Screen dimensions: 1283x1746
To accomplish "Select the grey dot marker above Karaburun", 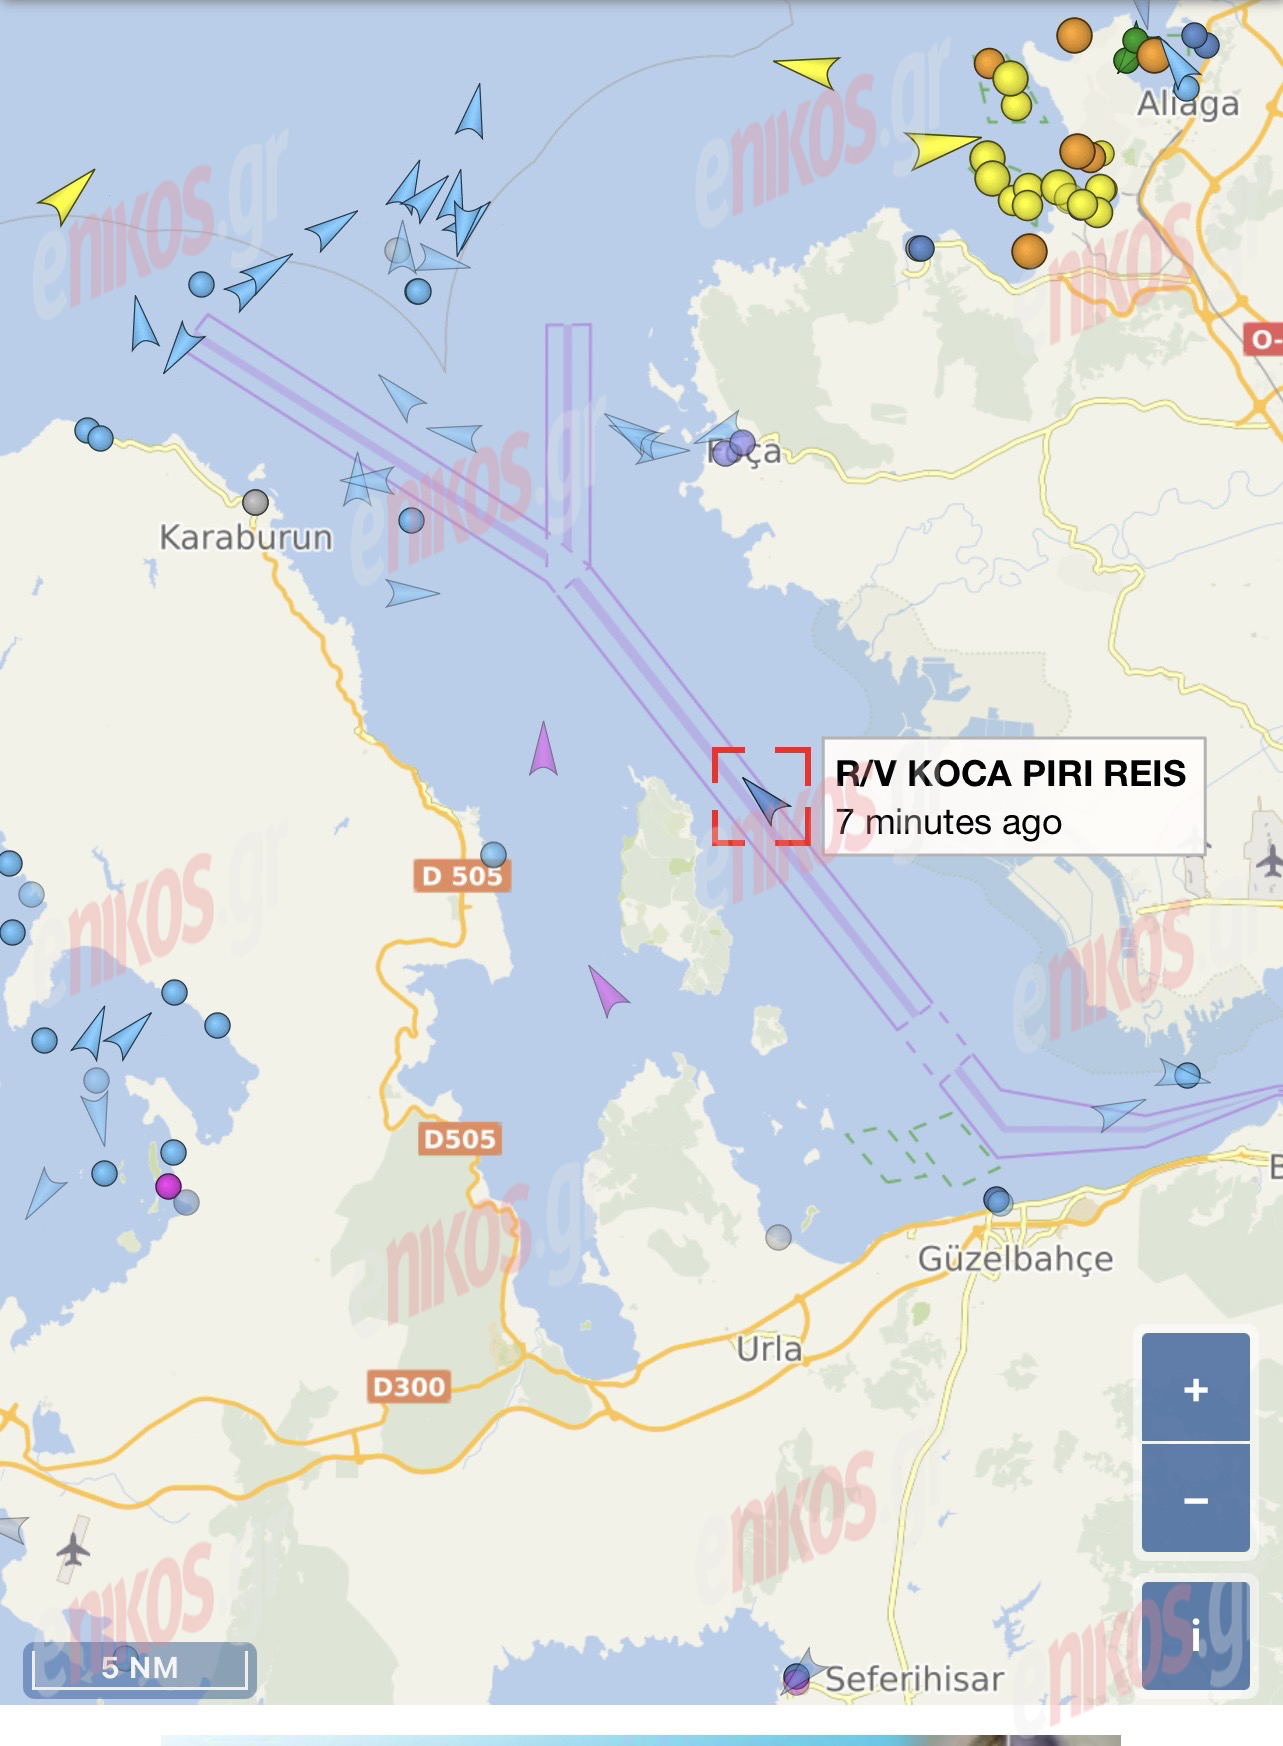I will click(256, 502).
